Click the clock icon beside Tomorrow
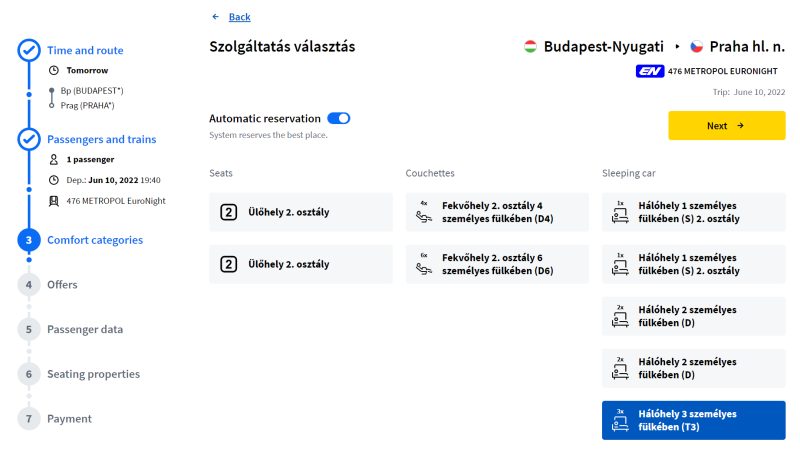The height and width of the screenshot is (452, 800). click(x=54, y=70)
